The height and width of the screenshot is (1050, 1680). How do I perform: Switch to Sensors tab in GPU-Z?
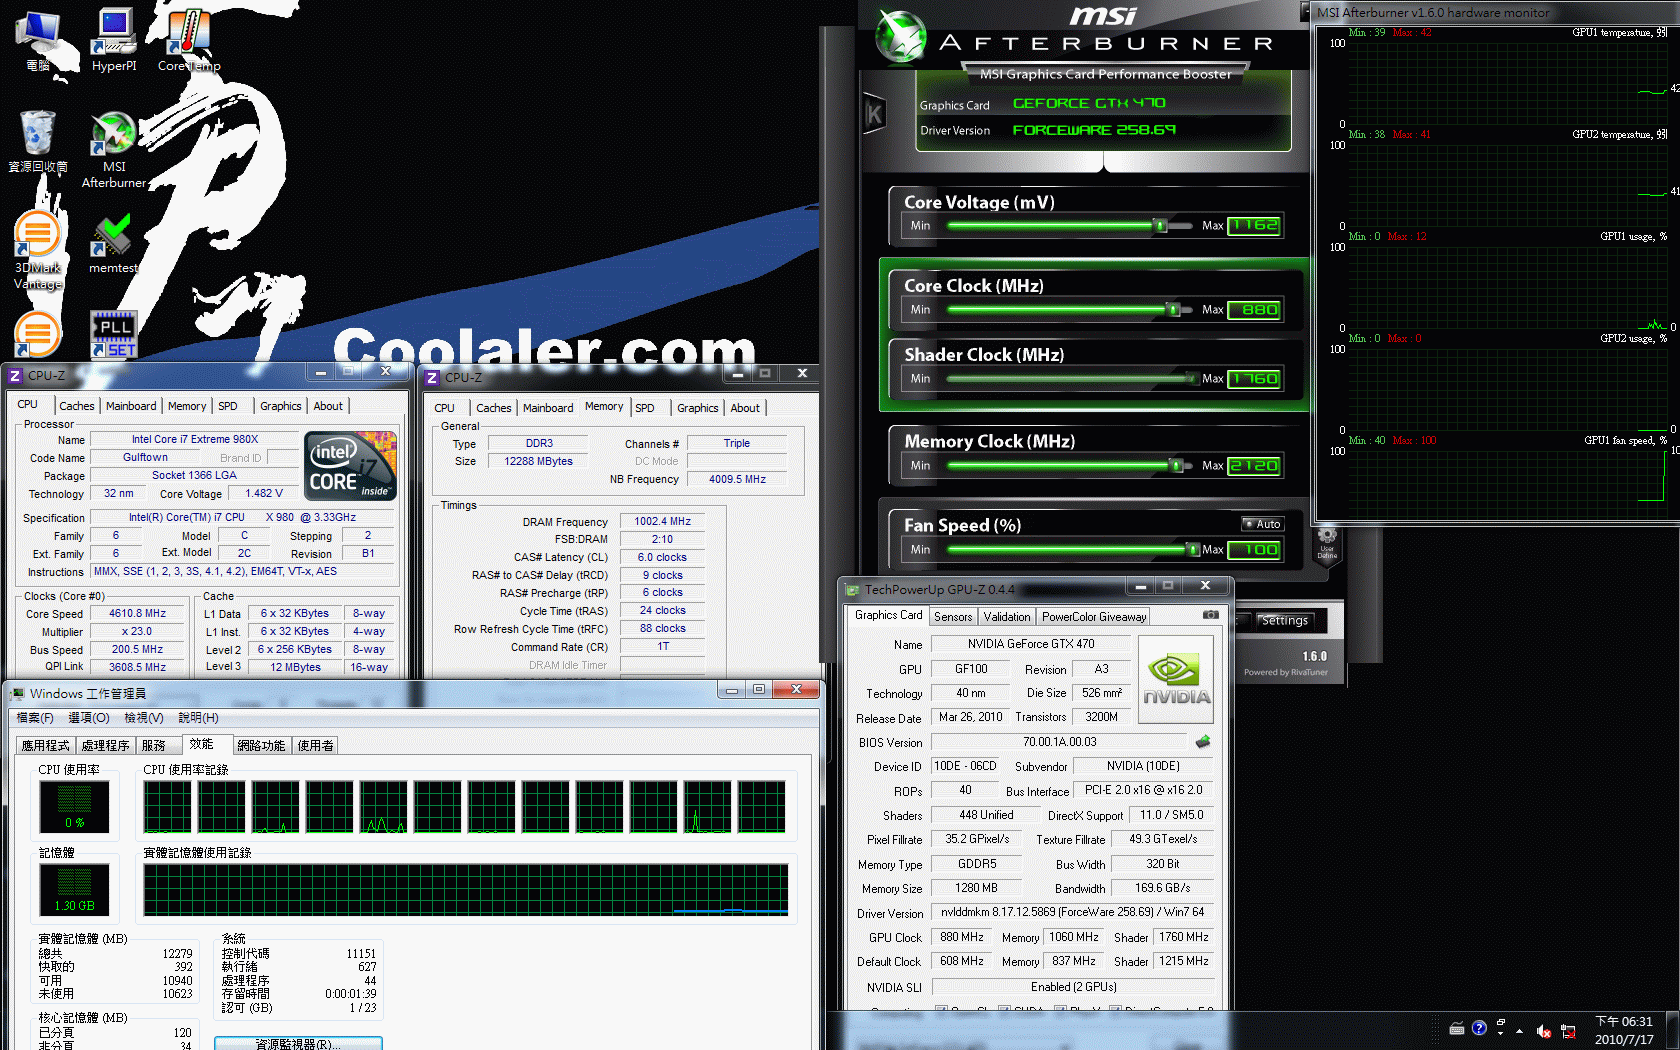953,617
